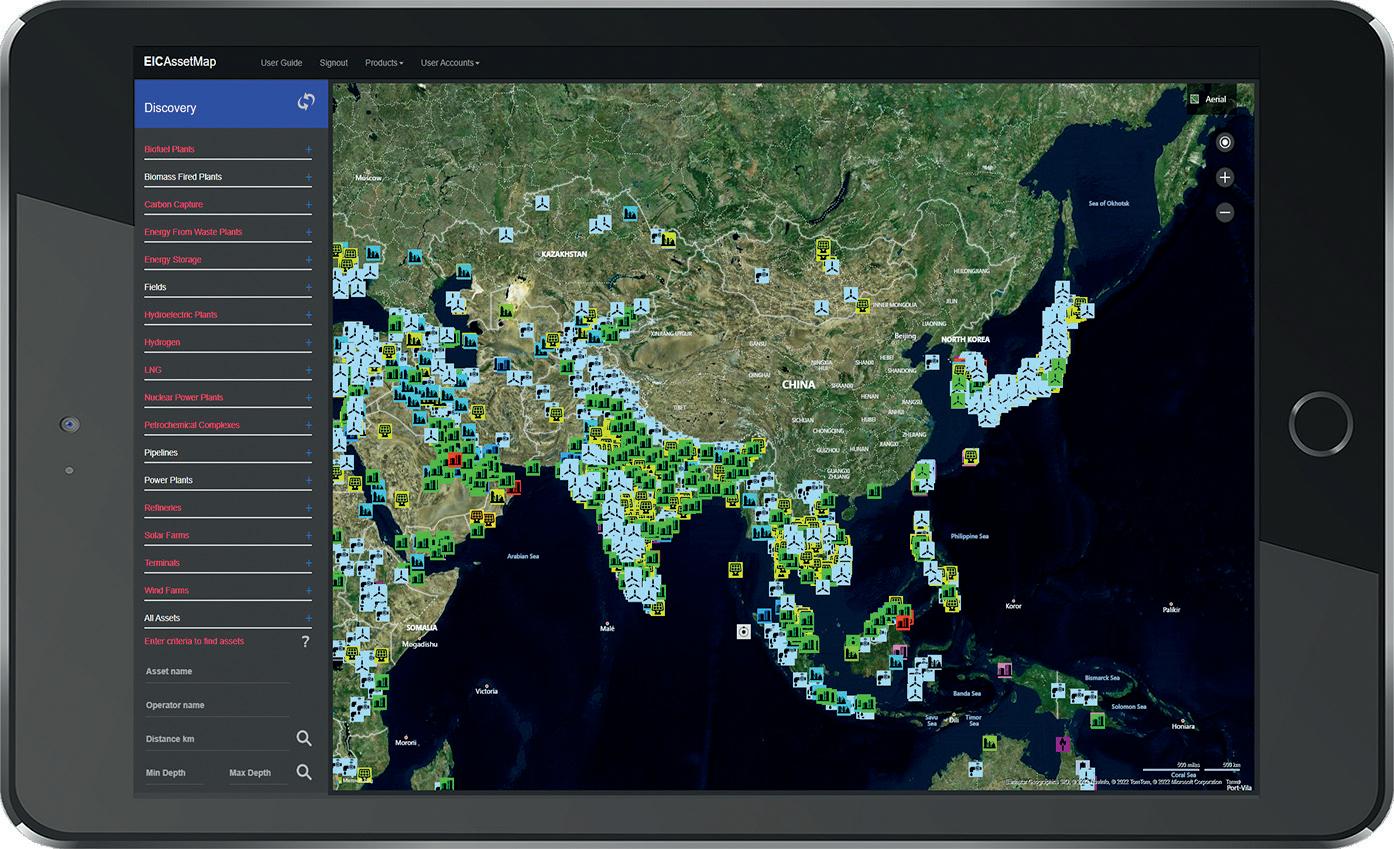Select the Solar Farms category
This screenshot has height=849, width=1394.
tap(166, 535)
